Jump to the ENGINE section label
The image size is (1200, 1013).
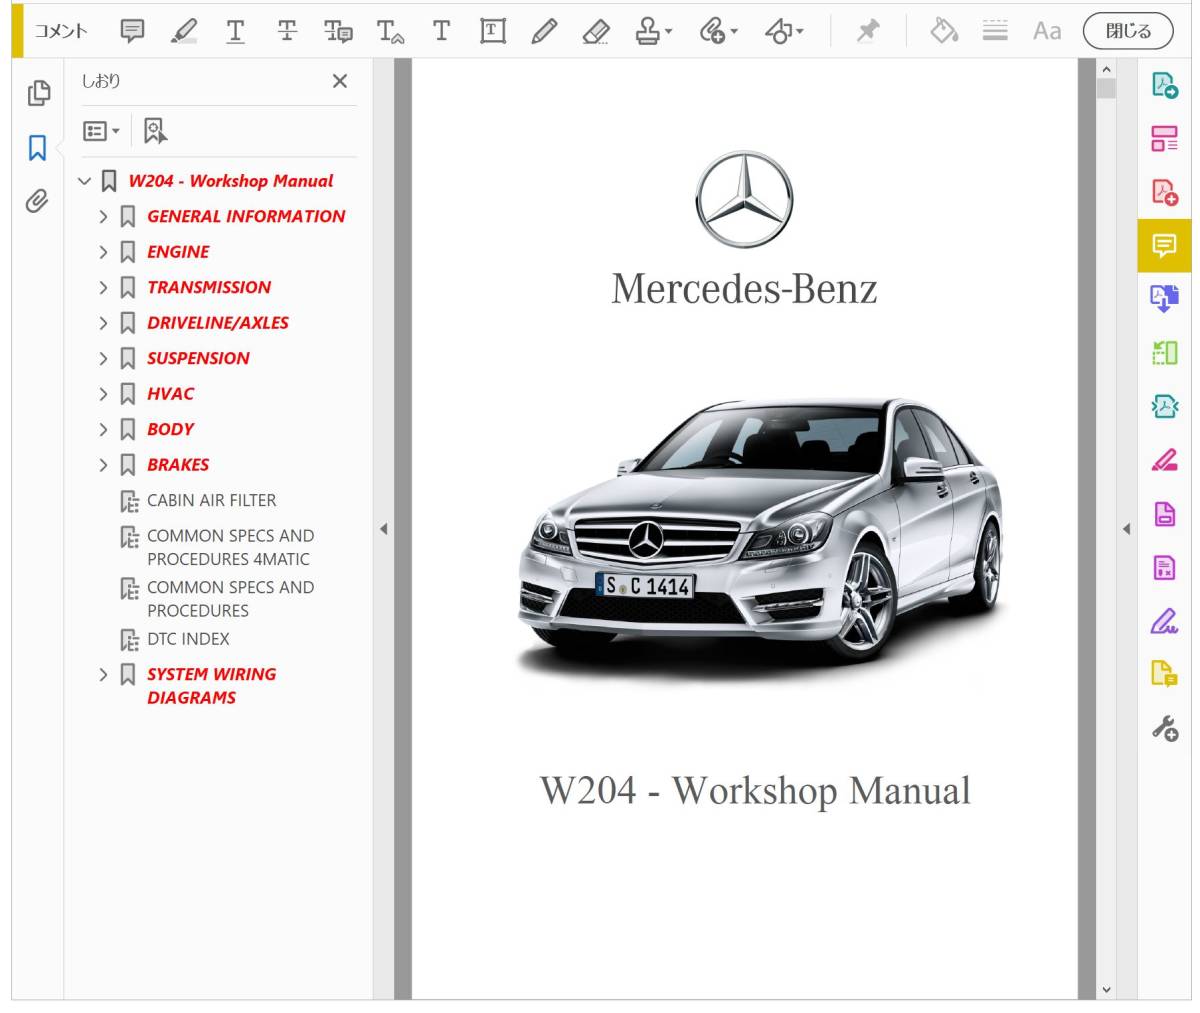(178, 252)
